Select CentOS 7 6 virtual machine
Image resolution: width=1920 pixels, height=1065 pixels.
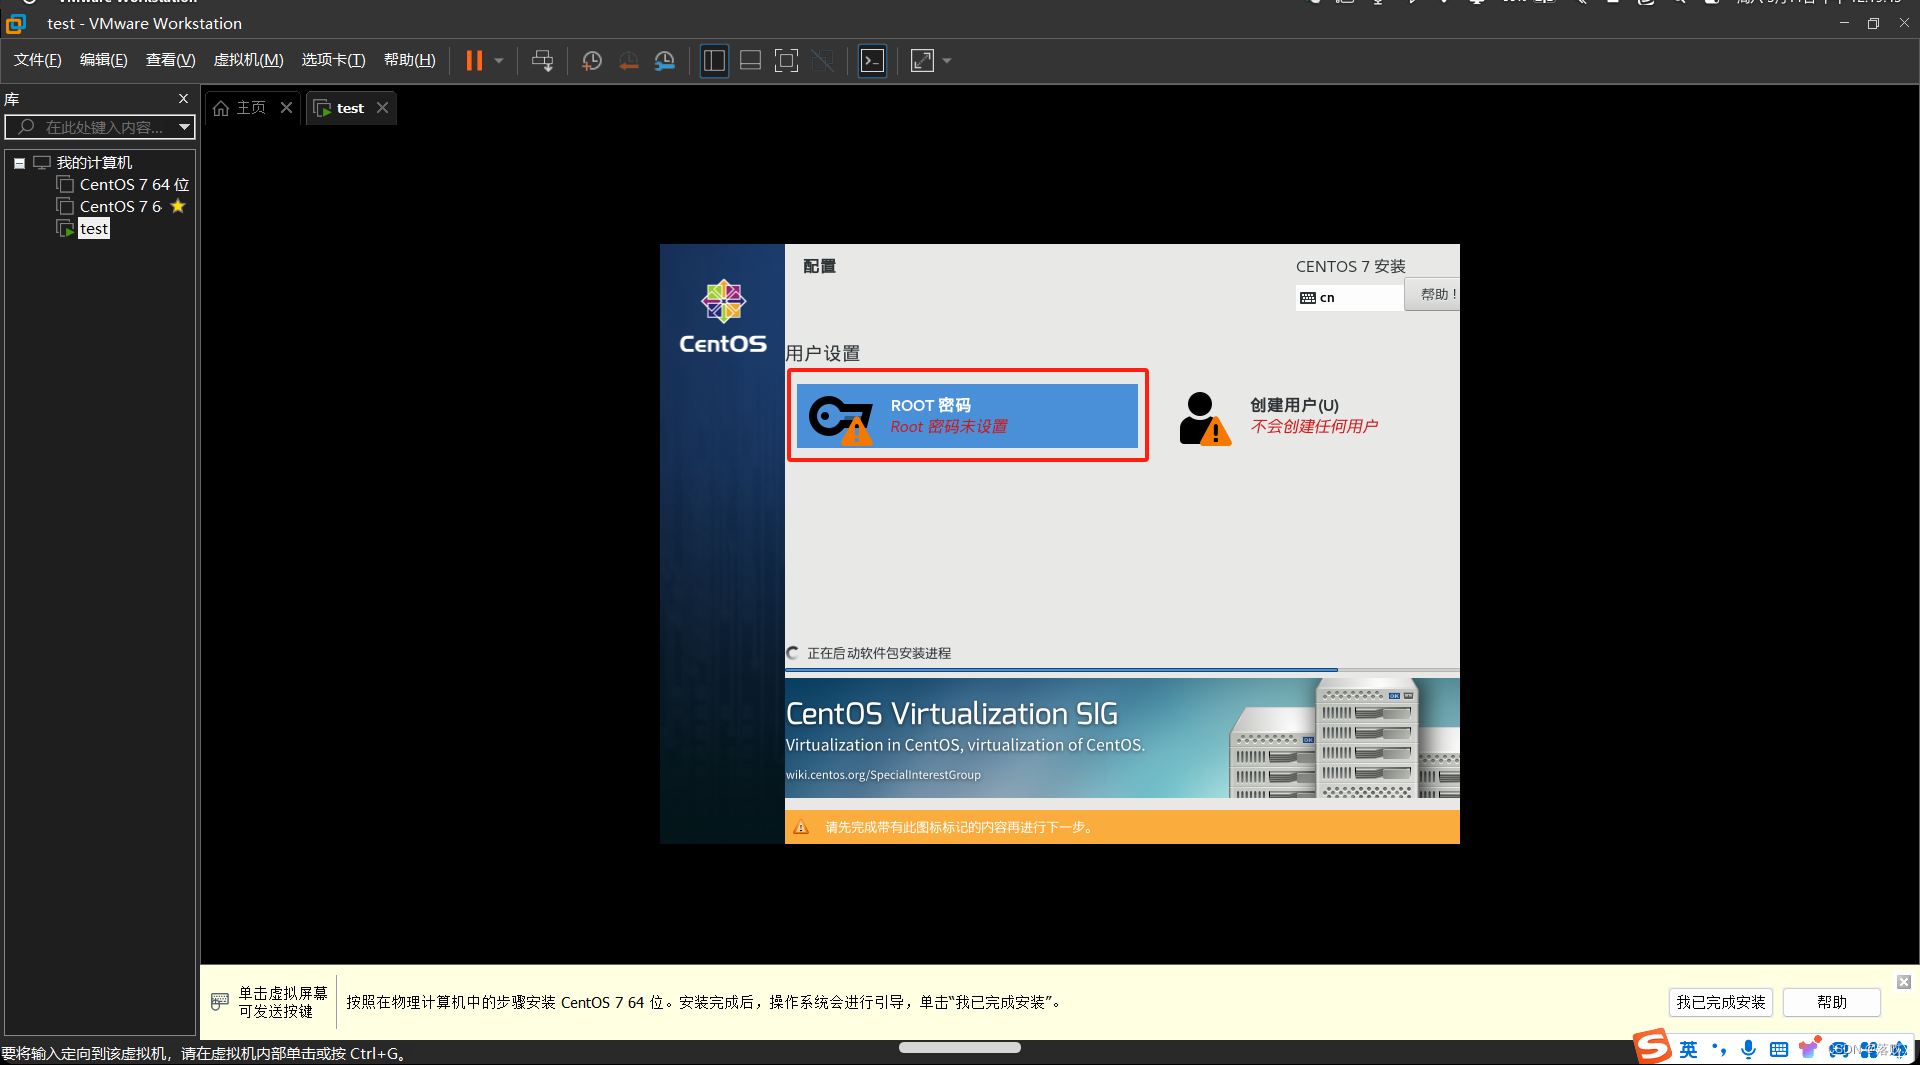point(120,206)
